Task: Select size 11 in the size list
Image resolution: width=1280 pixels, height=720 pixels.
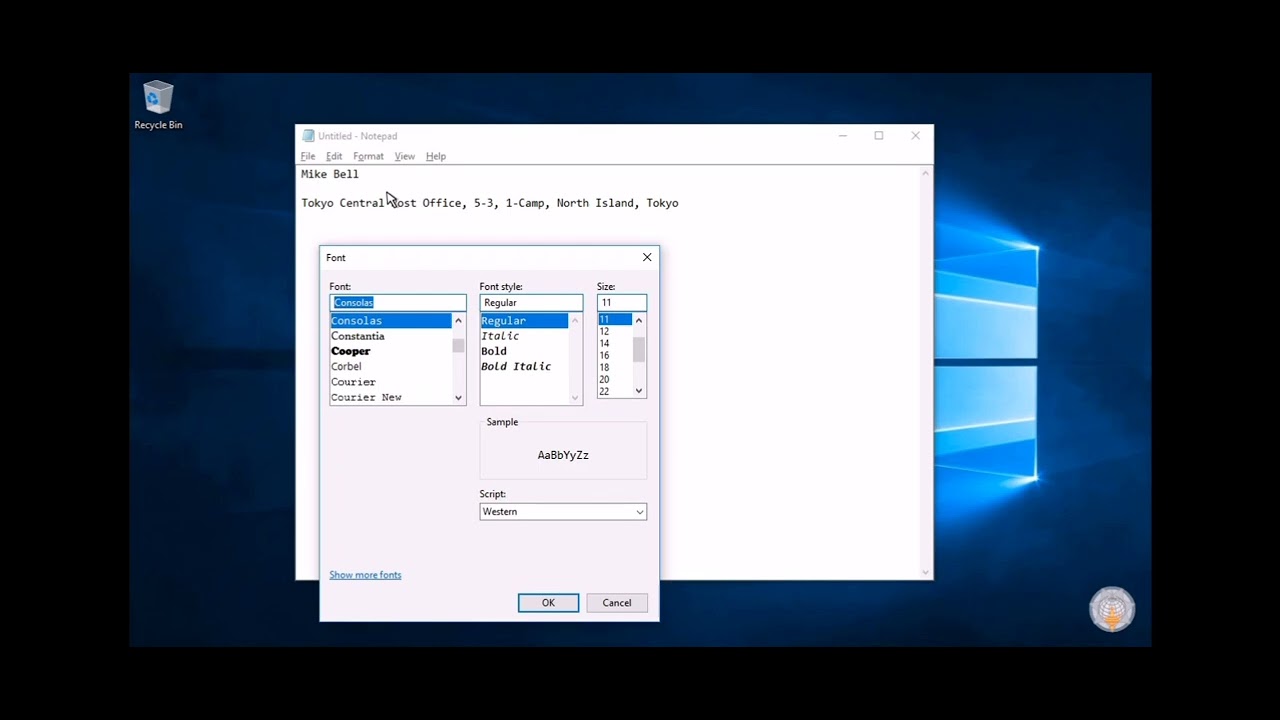Action: 615,319
